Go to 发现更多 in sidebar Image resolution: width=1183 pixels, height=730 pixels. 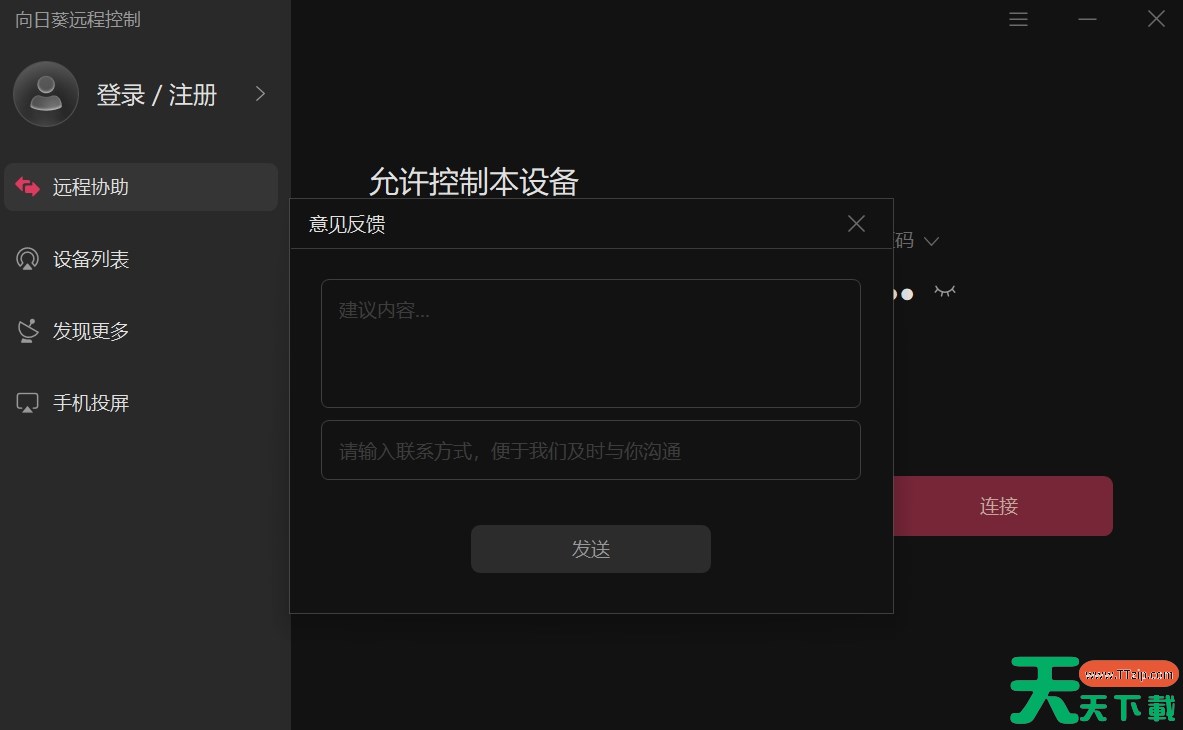(x=91, y=332)
